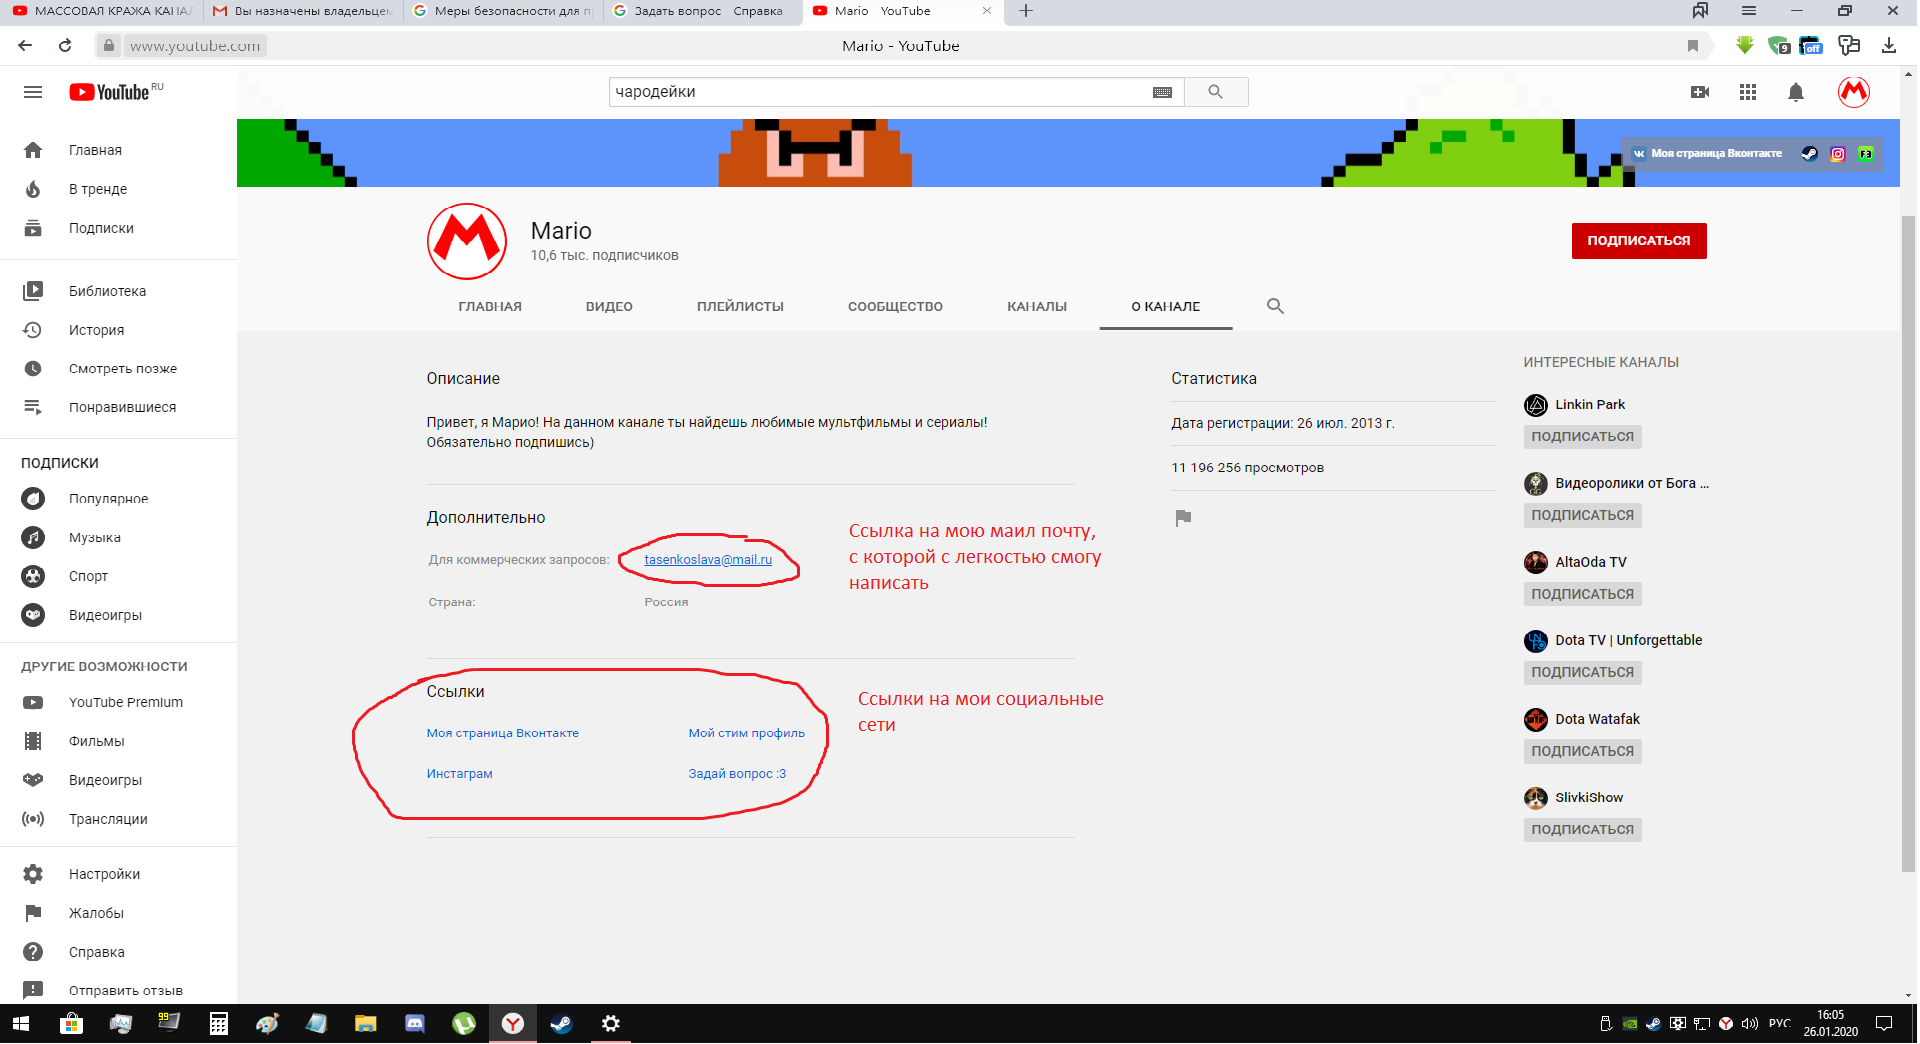1920x1044 pixels.
Task: Open the YouTube apps grid icon
Action: click(x=1748, y=92)
